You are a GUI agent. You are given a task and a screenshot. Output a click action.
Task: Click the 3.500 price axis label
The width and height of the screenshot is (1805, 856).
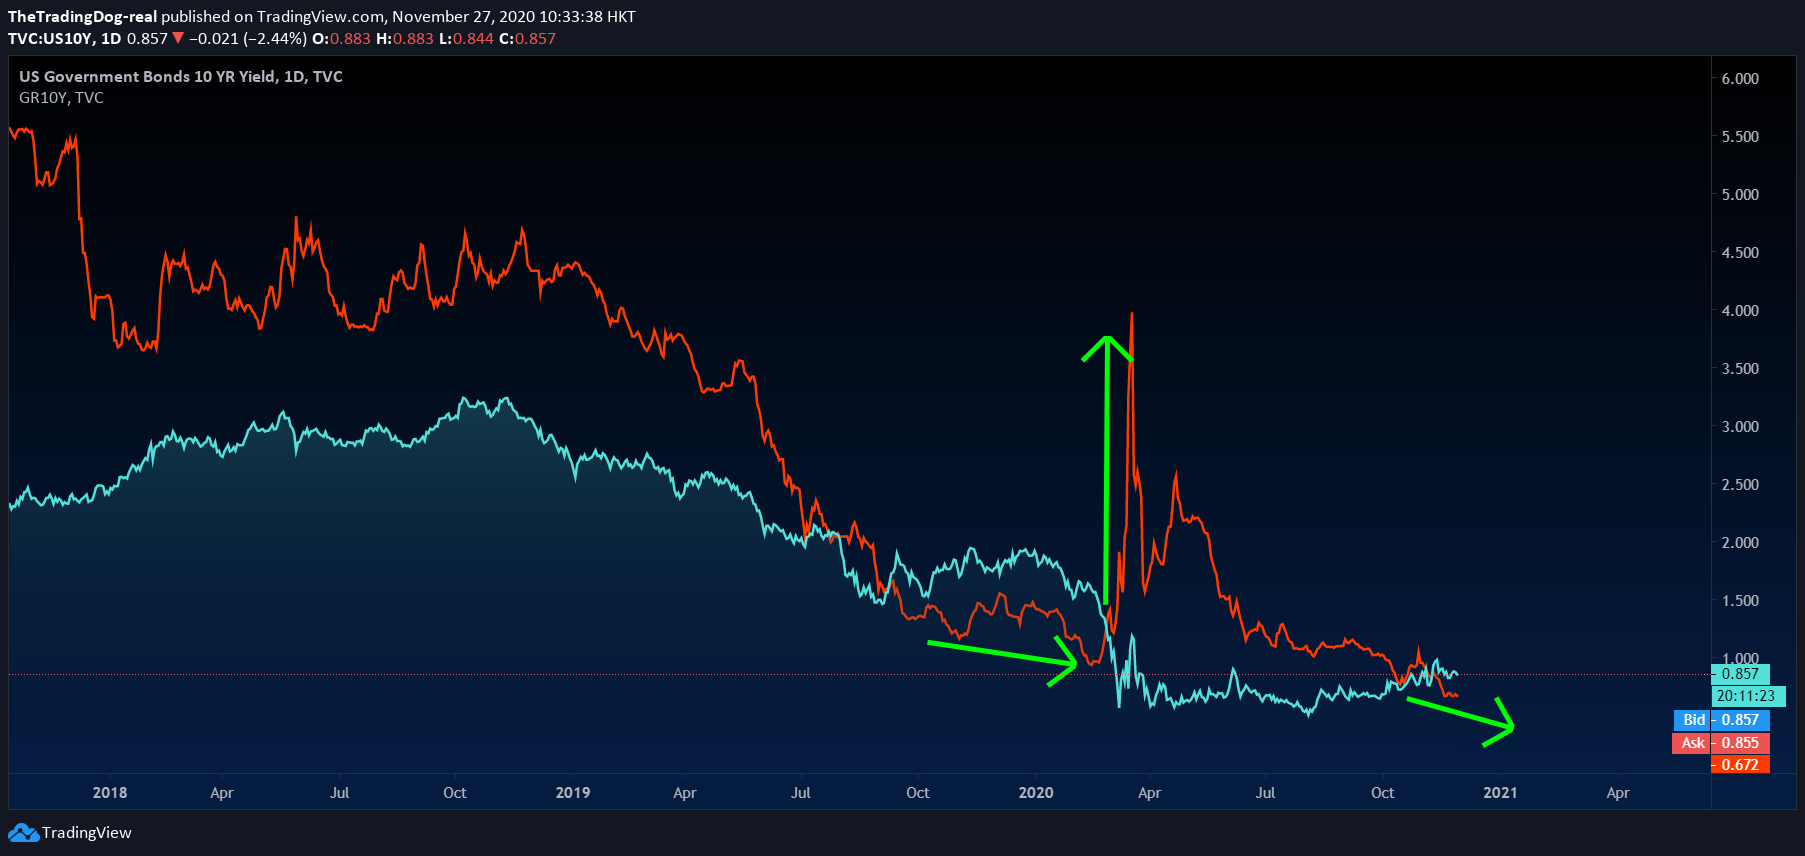(1740, 368)
